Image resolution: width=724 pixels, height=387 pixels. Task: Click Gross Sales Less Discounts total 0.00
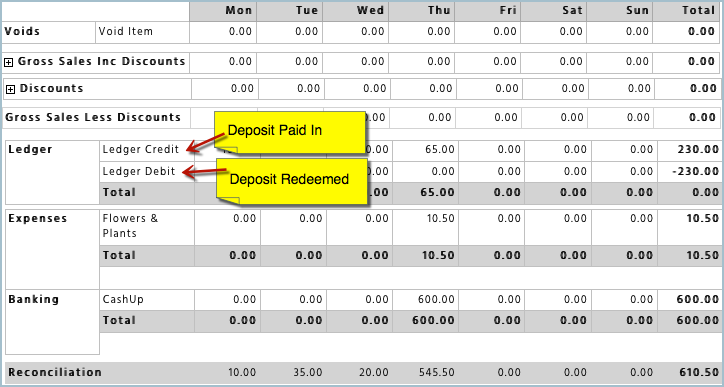click(x=702, y=117)
